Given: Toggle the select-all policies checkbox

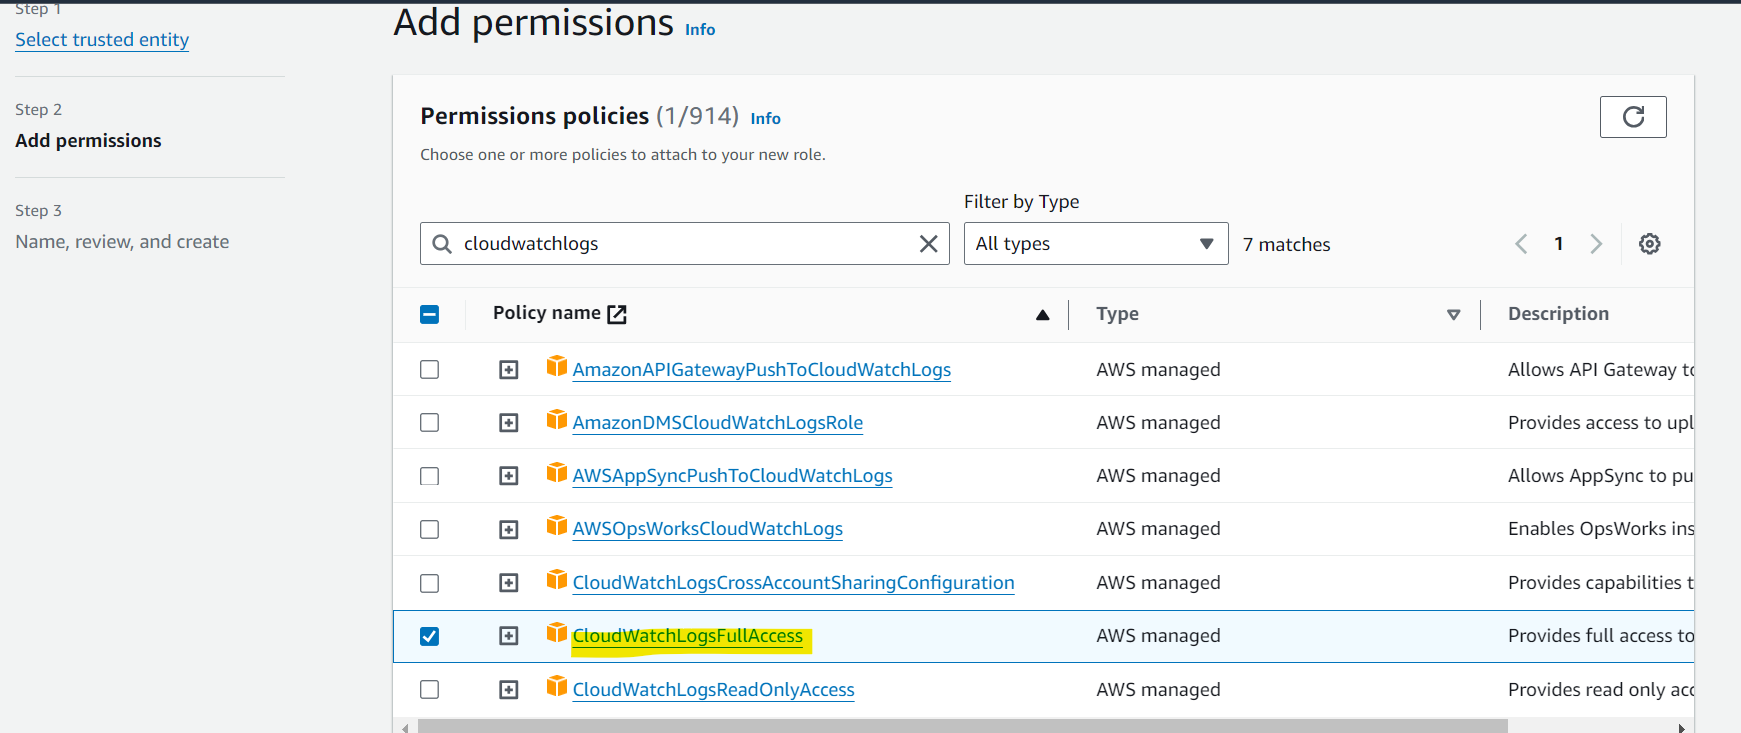Looking at the screenshot, I should [430, 315].
